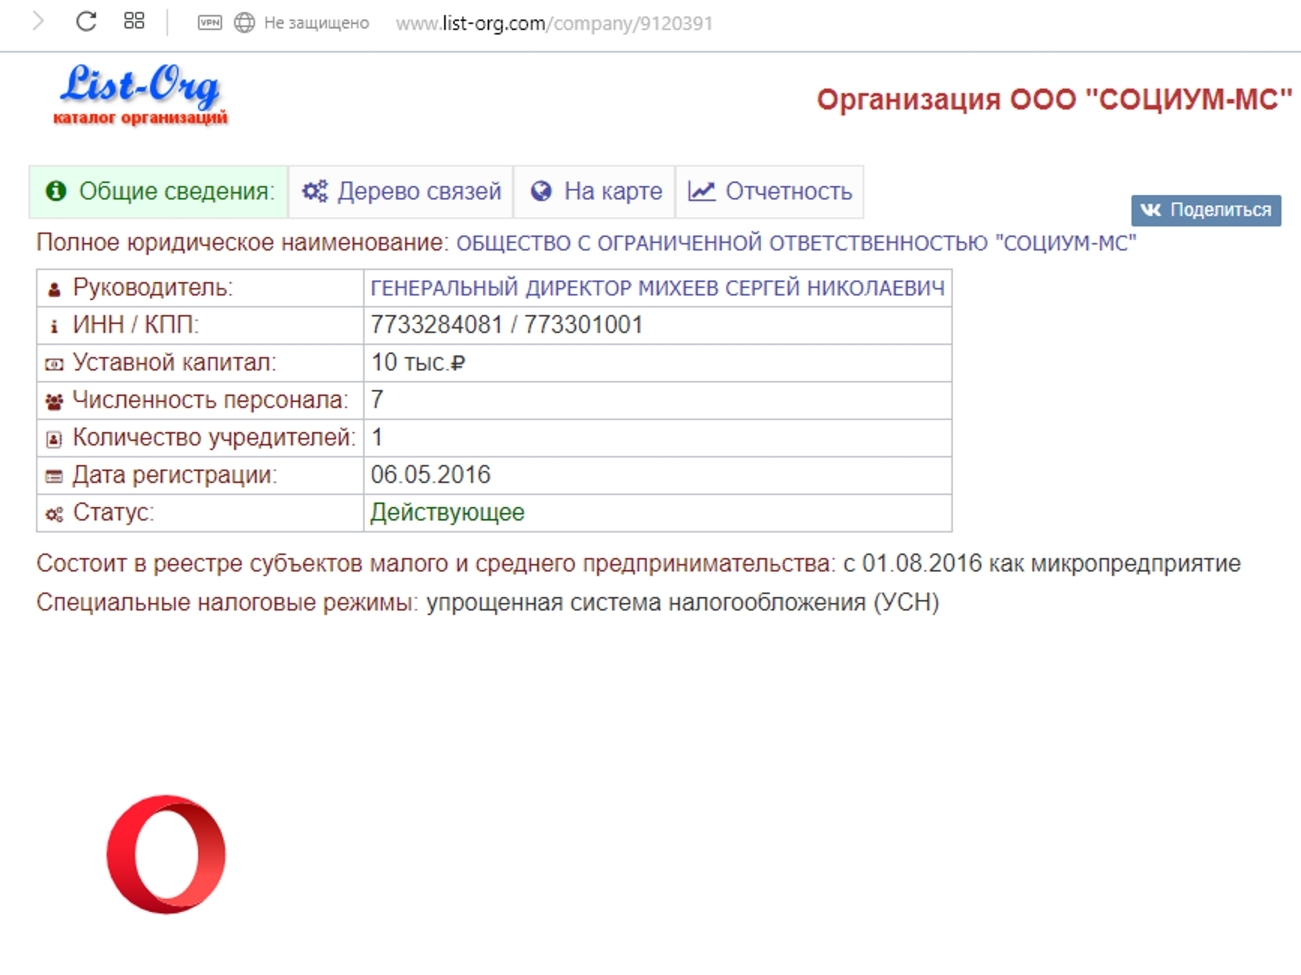Click chart icon beside Отчетность

[x=701, y=191]
